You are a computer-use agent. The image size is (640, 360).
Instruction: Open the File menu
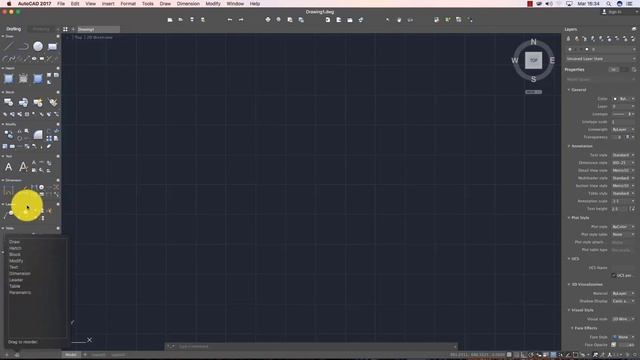[x=61, y=4]
